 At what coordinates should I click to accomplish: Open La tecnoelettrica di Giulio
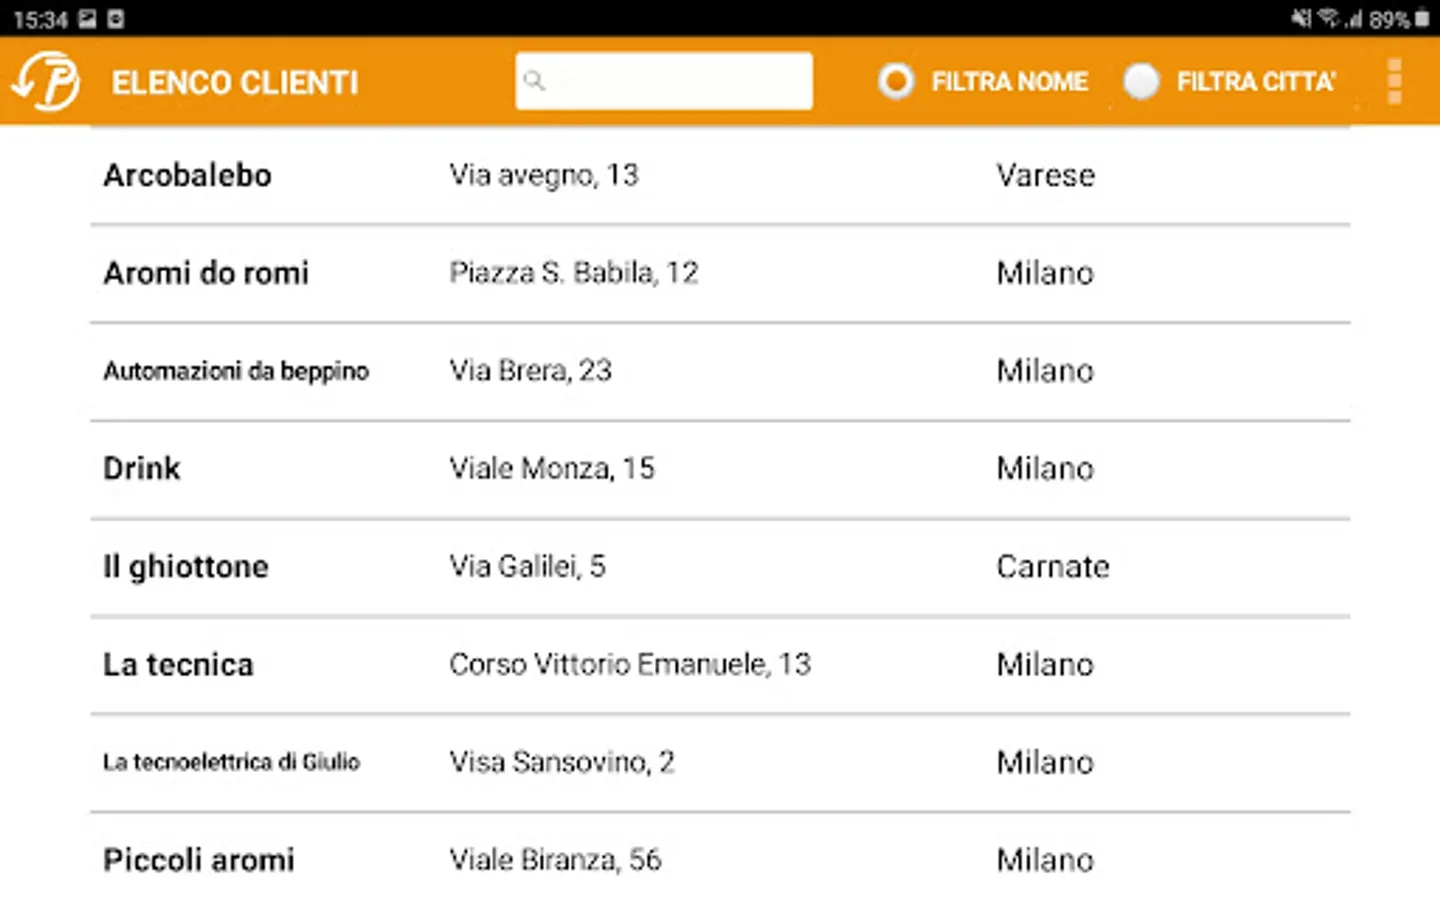pyautogui.click(x=231, y=763)
